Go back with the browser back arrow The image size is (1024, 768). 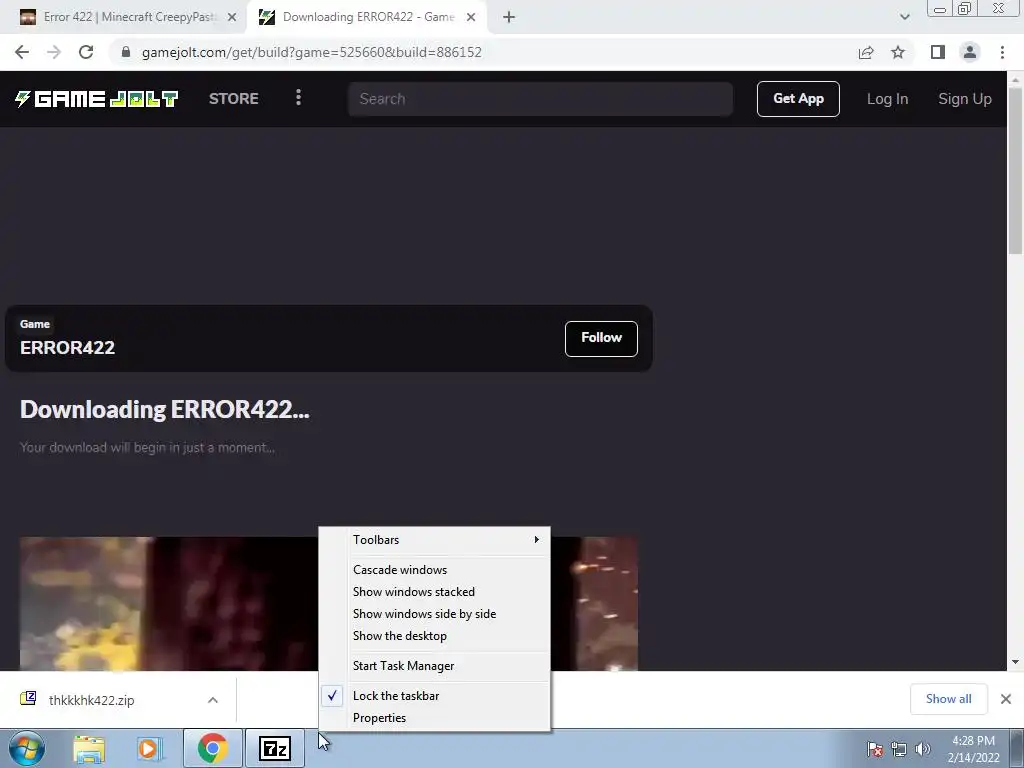(x=22, y=52)
